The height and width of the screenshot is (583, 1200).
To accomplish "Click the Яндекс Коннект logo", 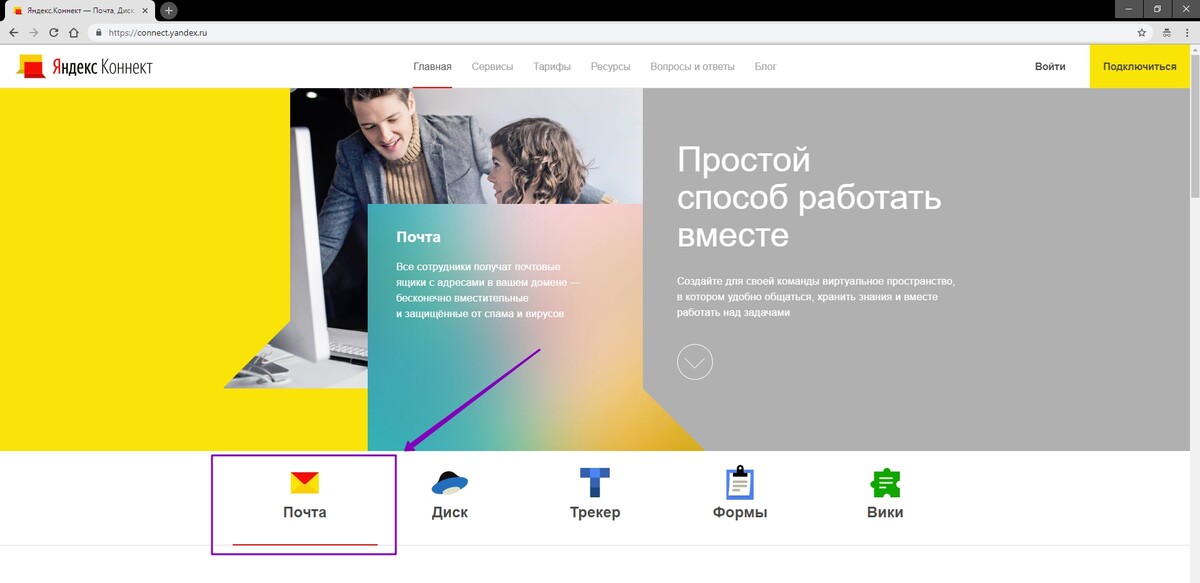I will click(x=85, y=67).
